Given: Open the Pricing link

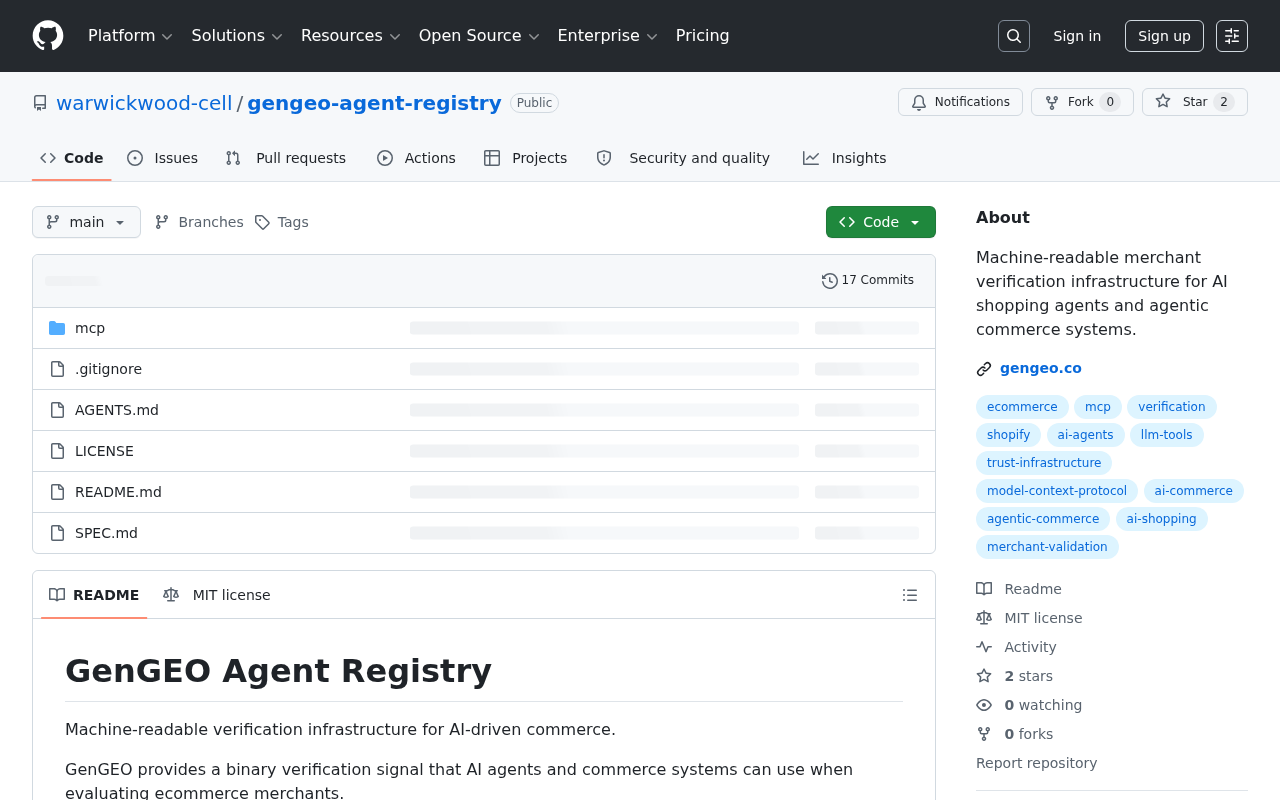Looking at the screenshot, I should click(703, 36).
